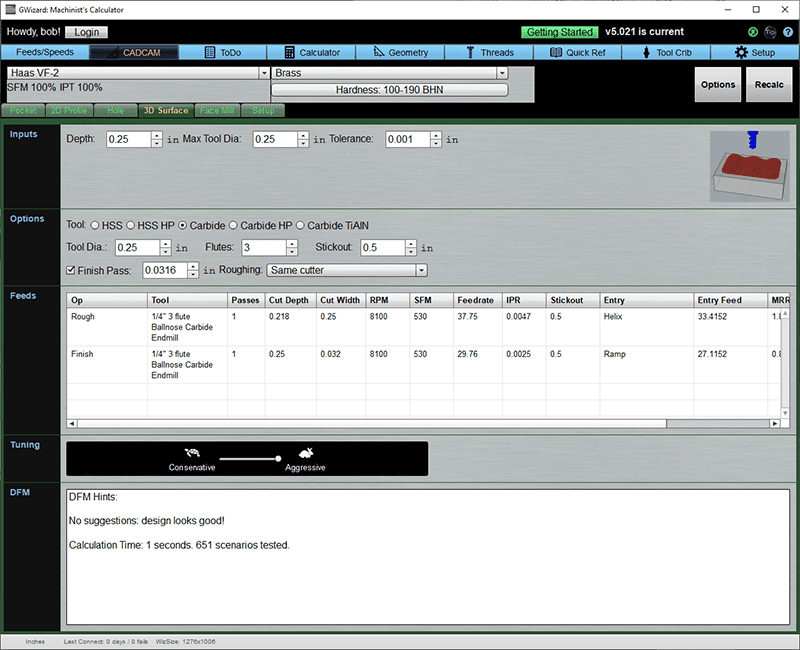
Task: Click the Tool Crib drill icon
Action: (645, 52)
